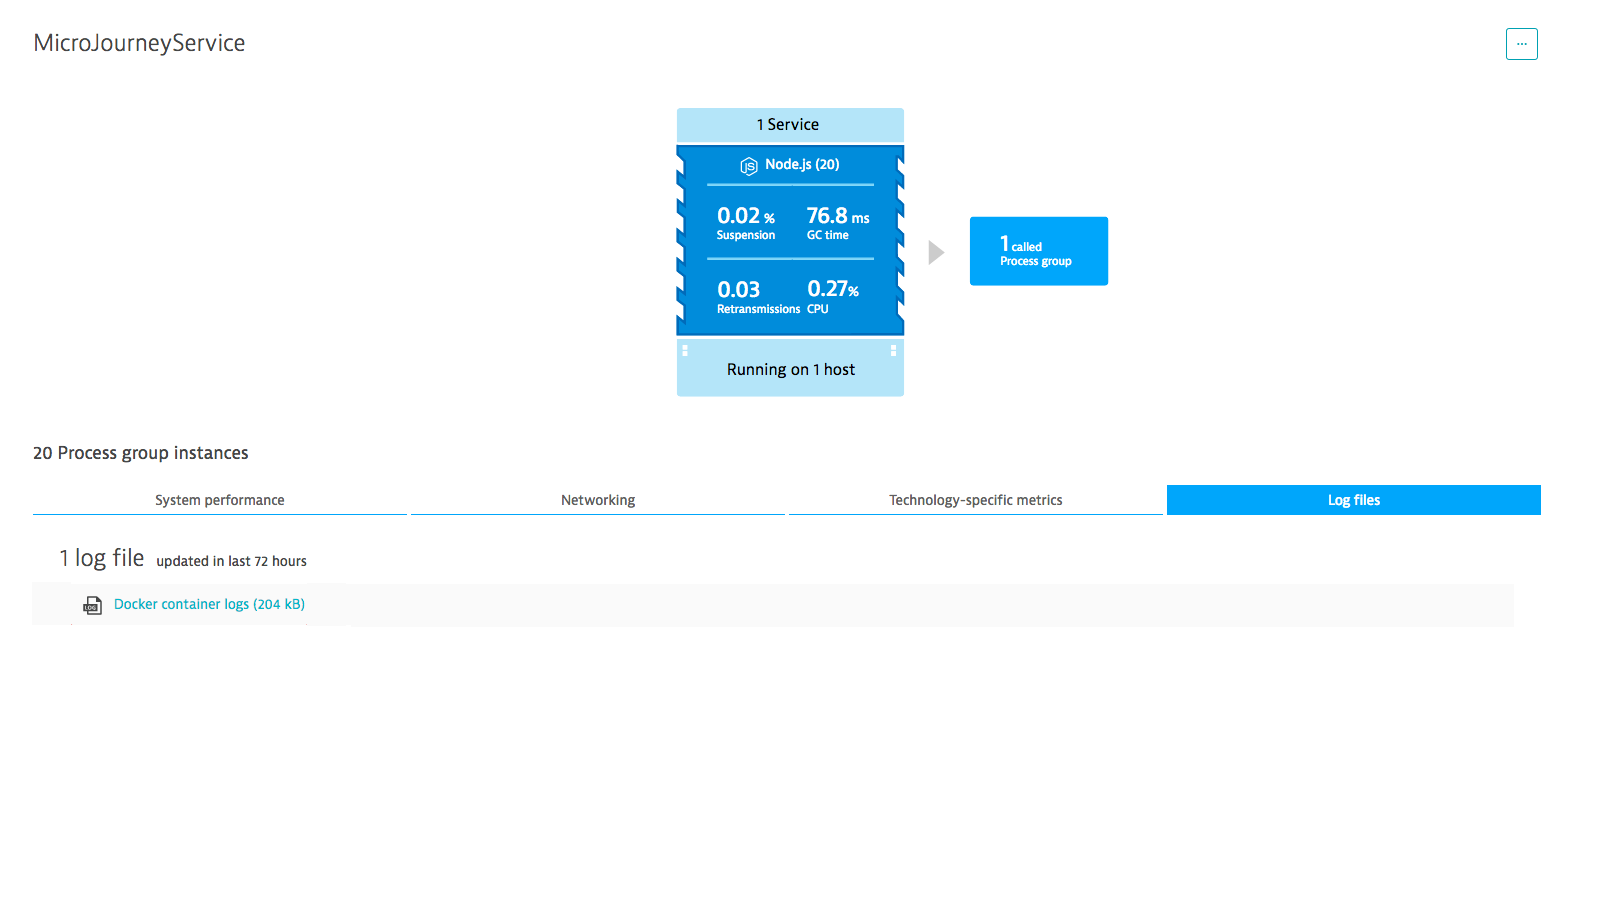
Task: Click the Suspension metric value 0.02%
Action: coord(745,221)
